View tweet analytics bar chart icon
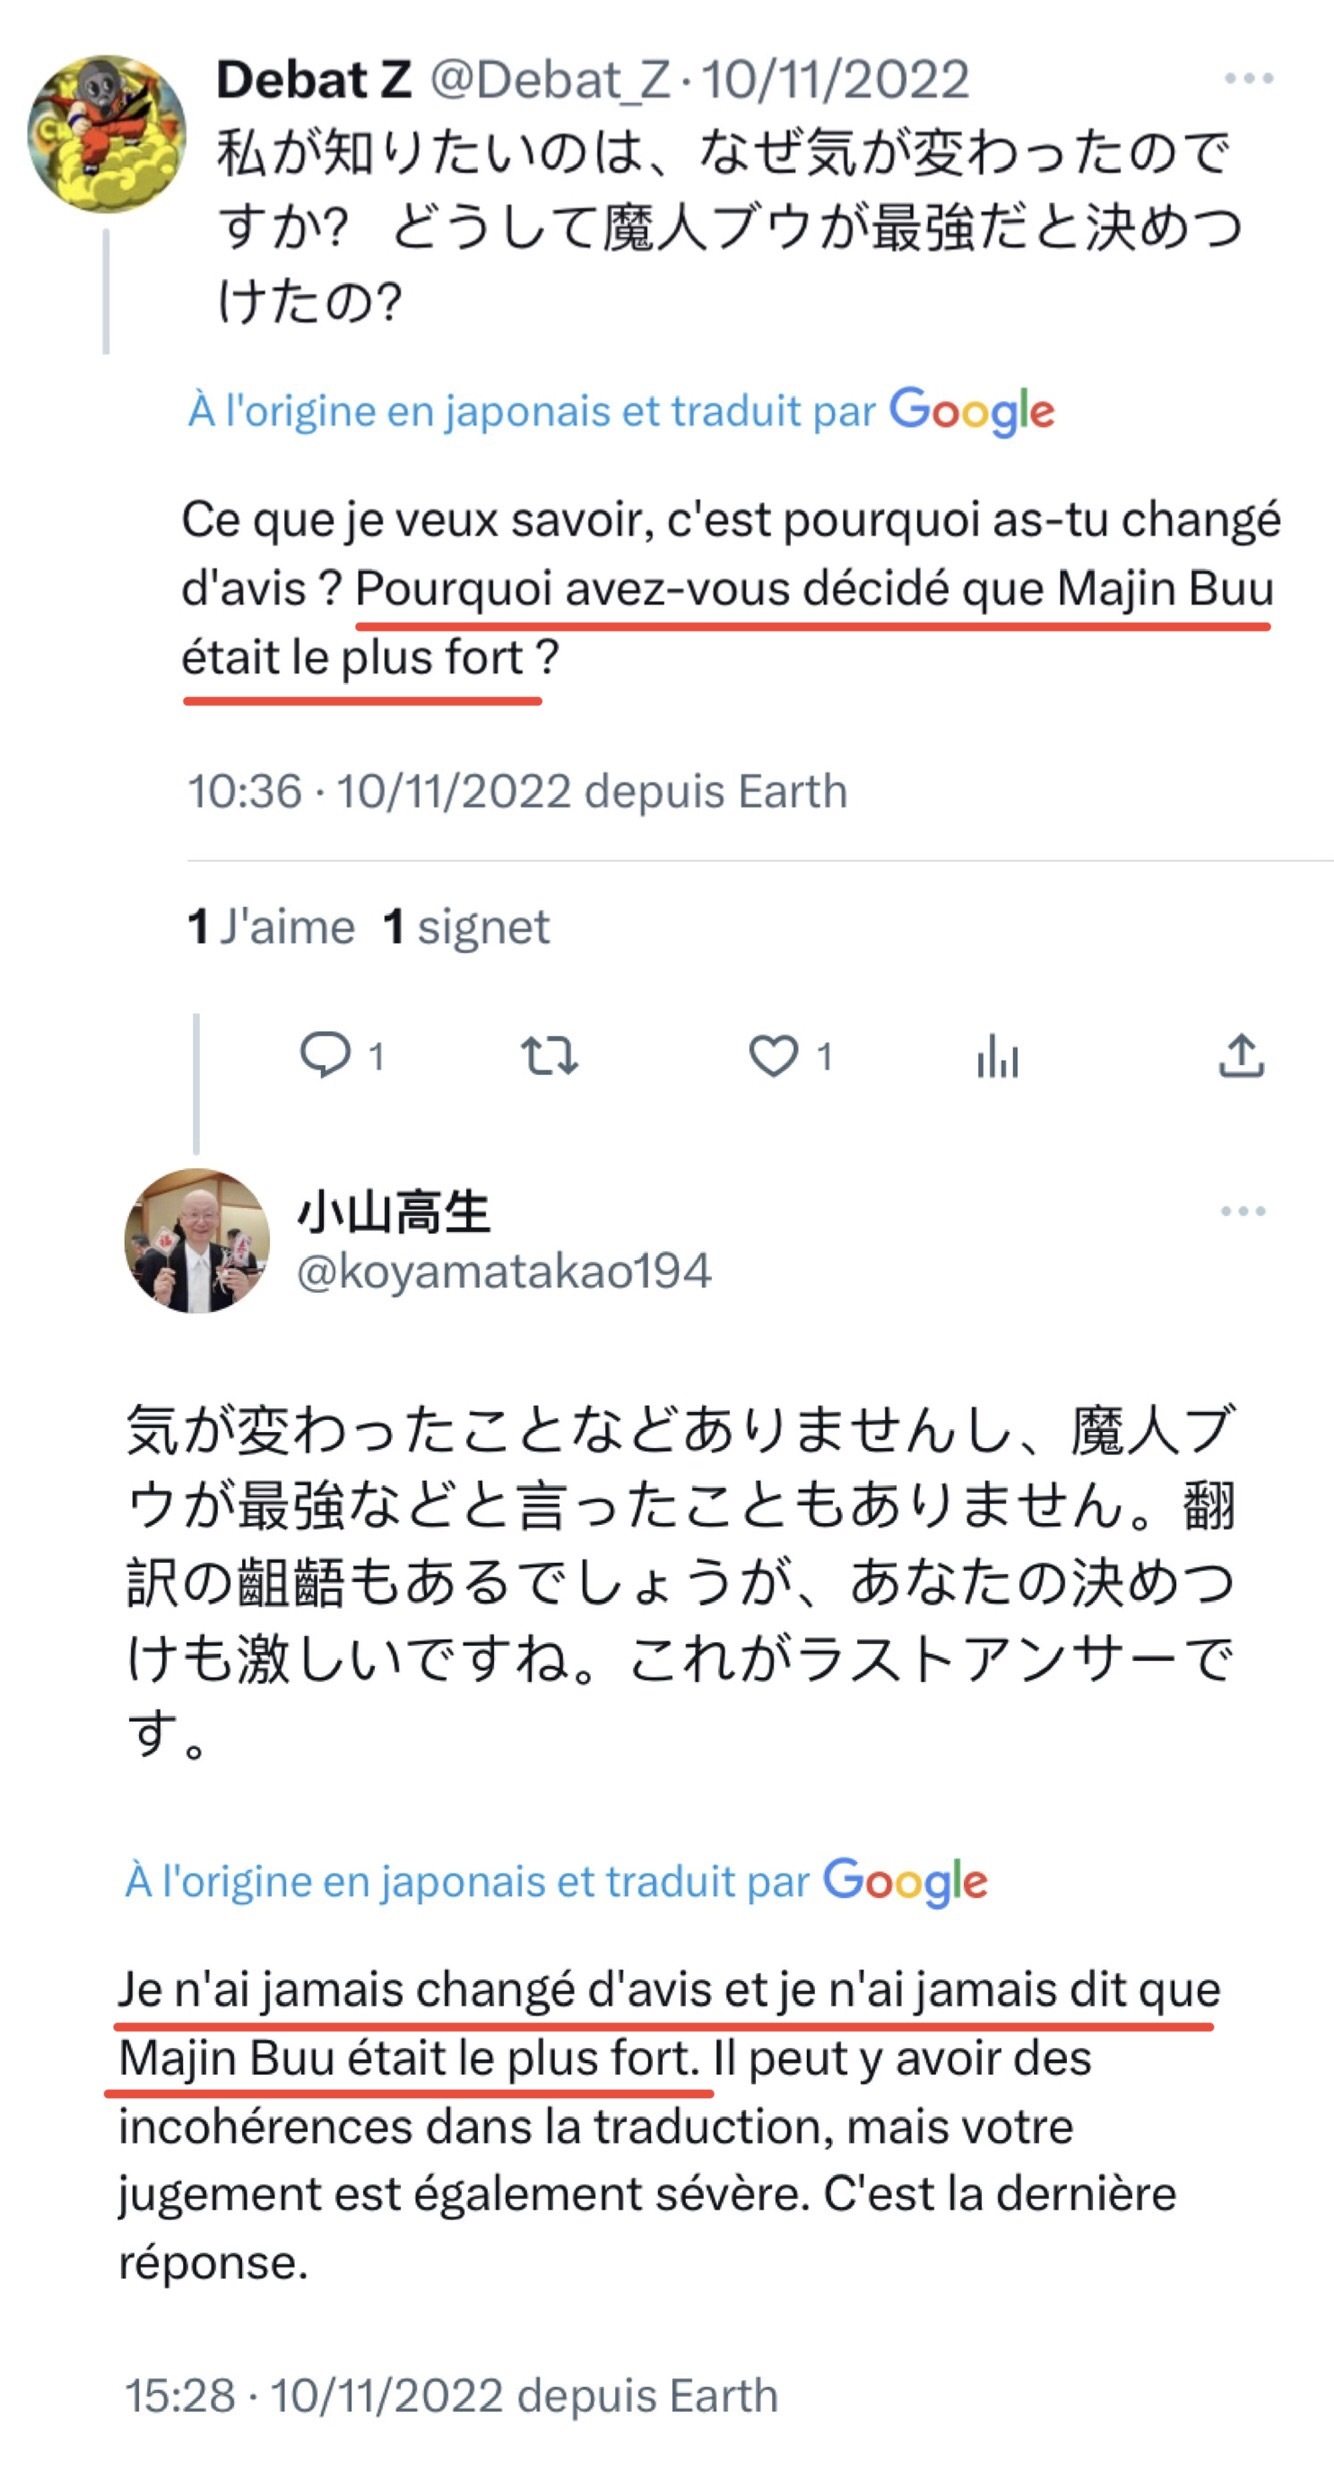 click(x=997, y=1056)
